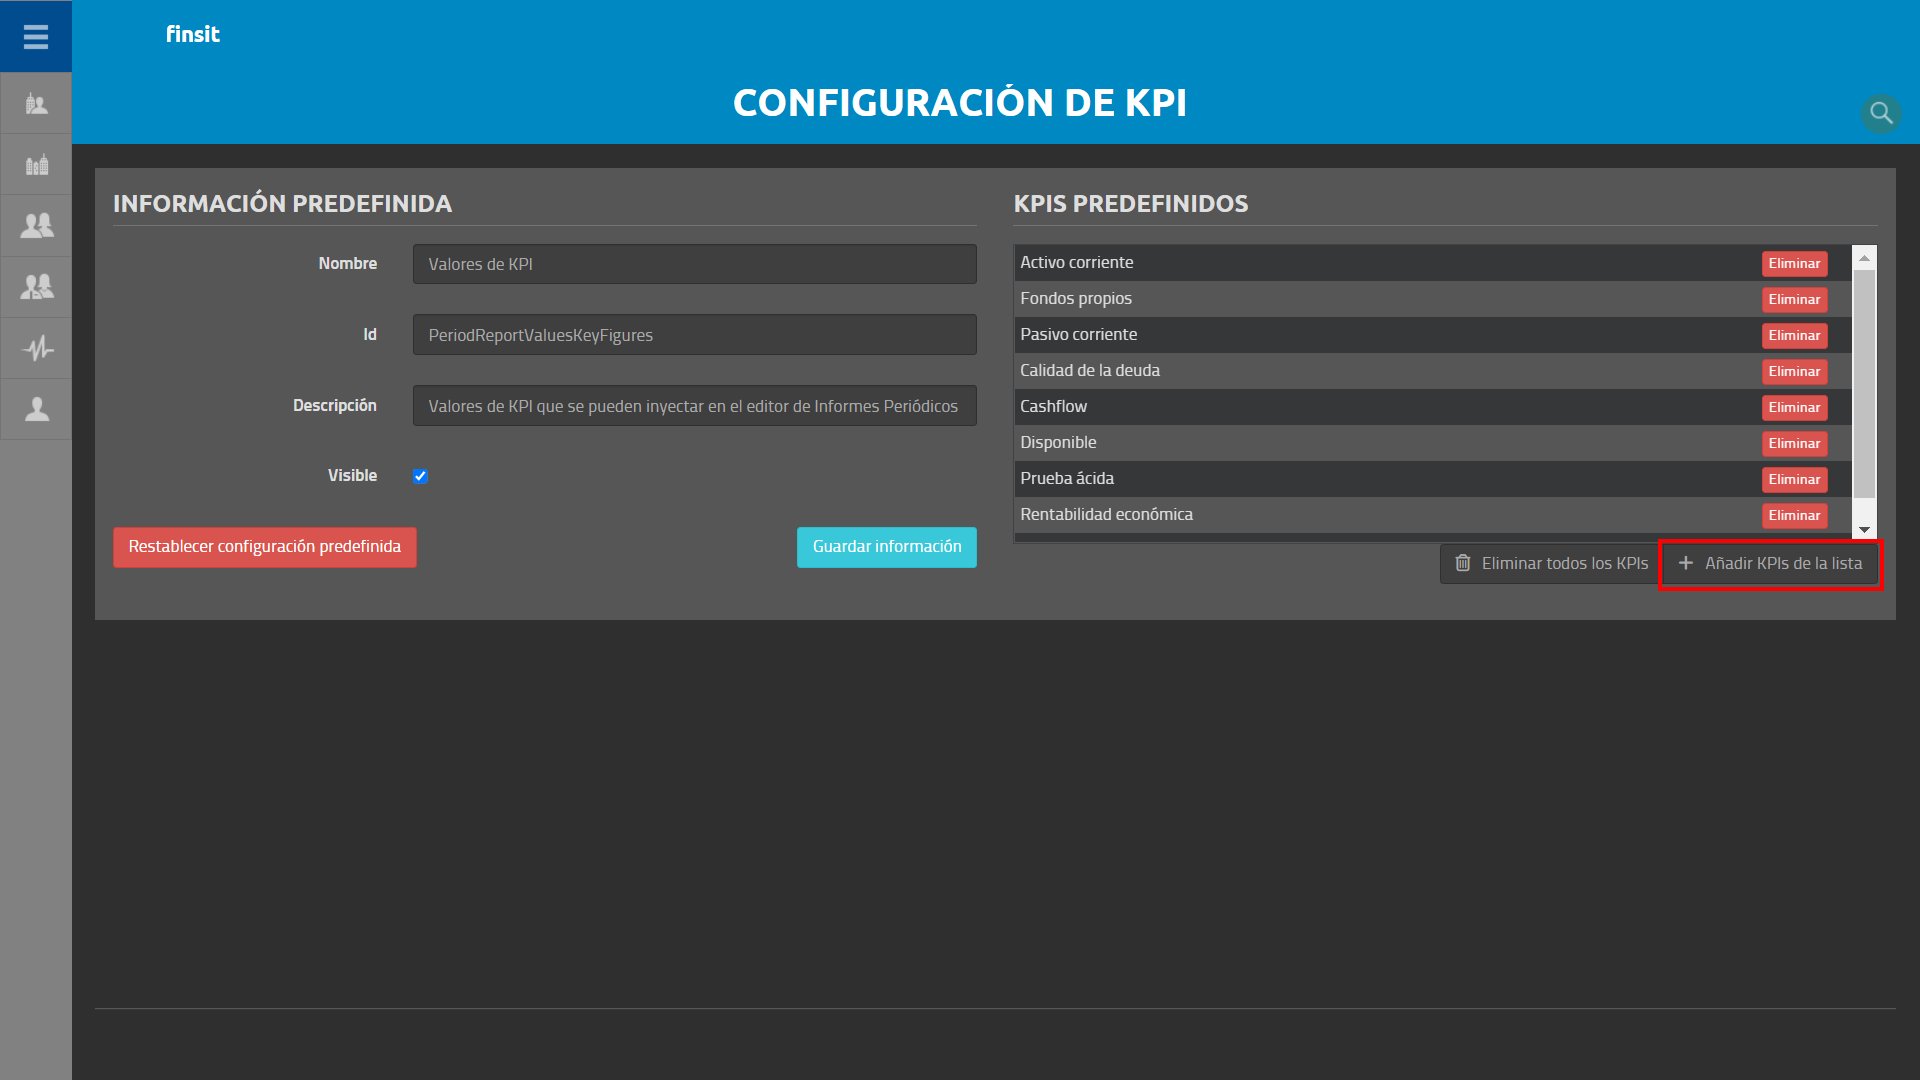Click the Nombre input field

(694, 264)
